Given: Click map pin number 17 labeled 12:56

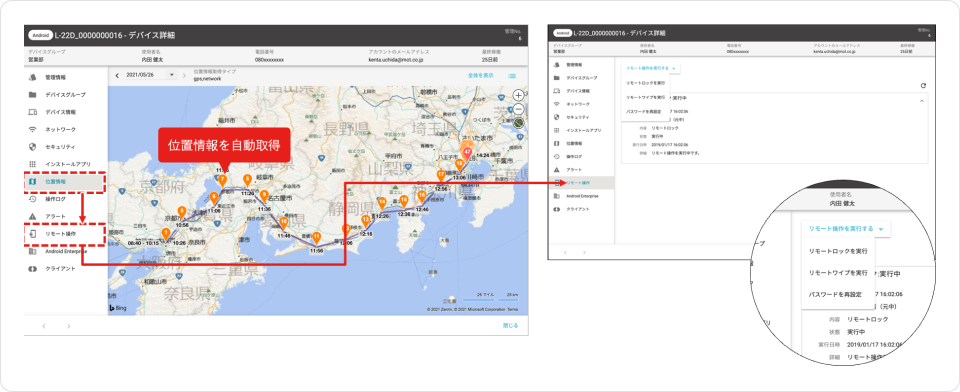Looking at the screenshot, I should (441, 176).
